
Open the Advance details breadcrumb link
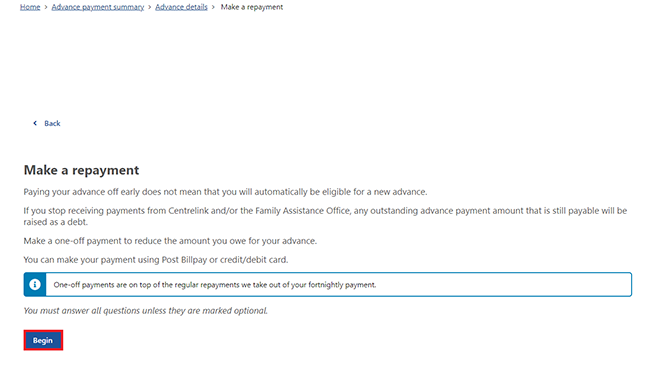[181, 7]
